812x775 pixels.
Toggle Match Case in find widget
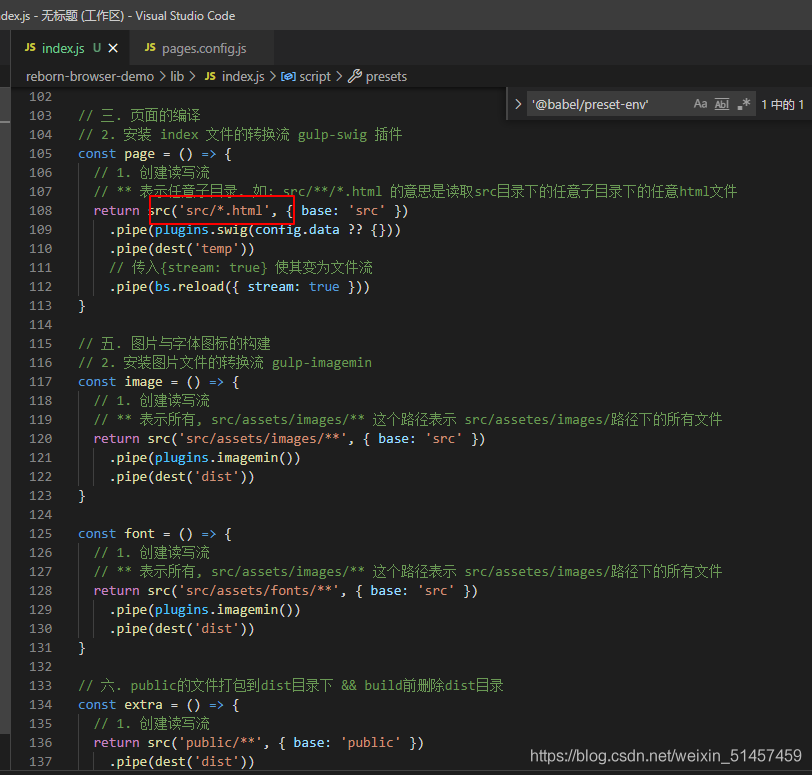(x=700, y=104)
